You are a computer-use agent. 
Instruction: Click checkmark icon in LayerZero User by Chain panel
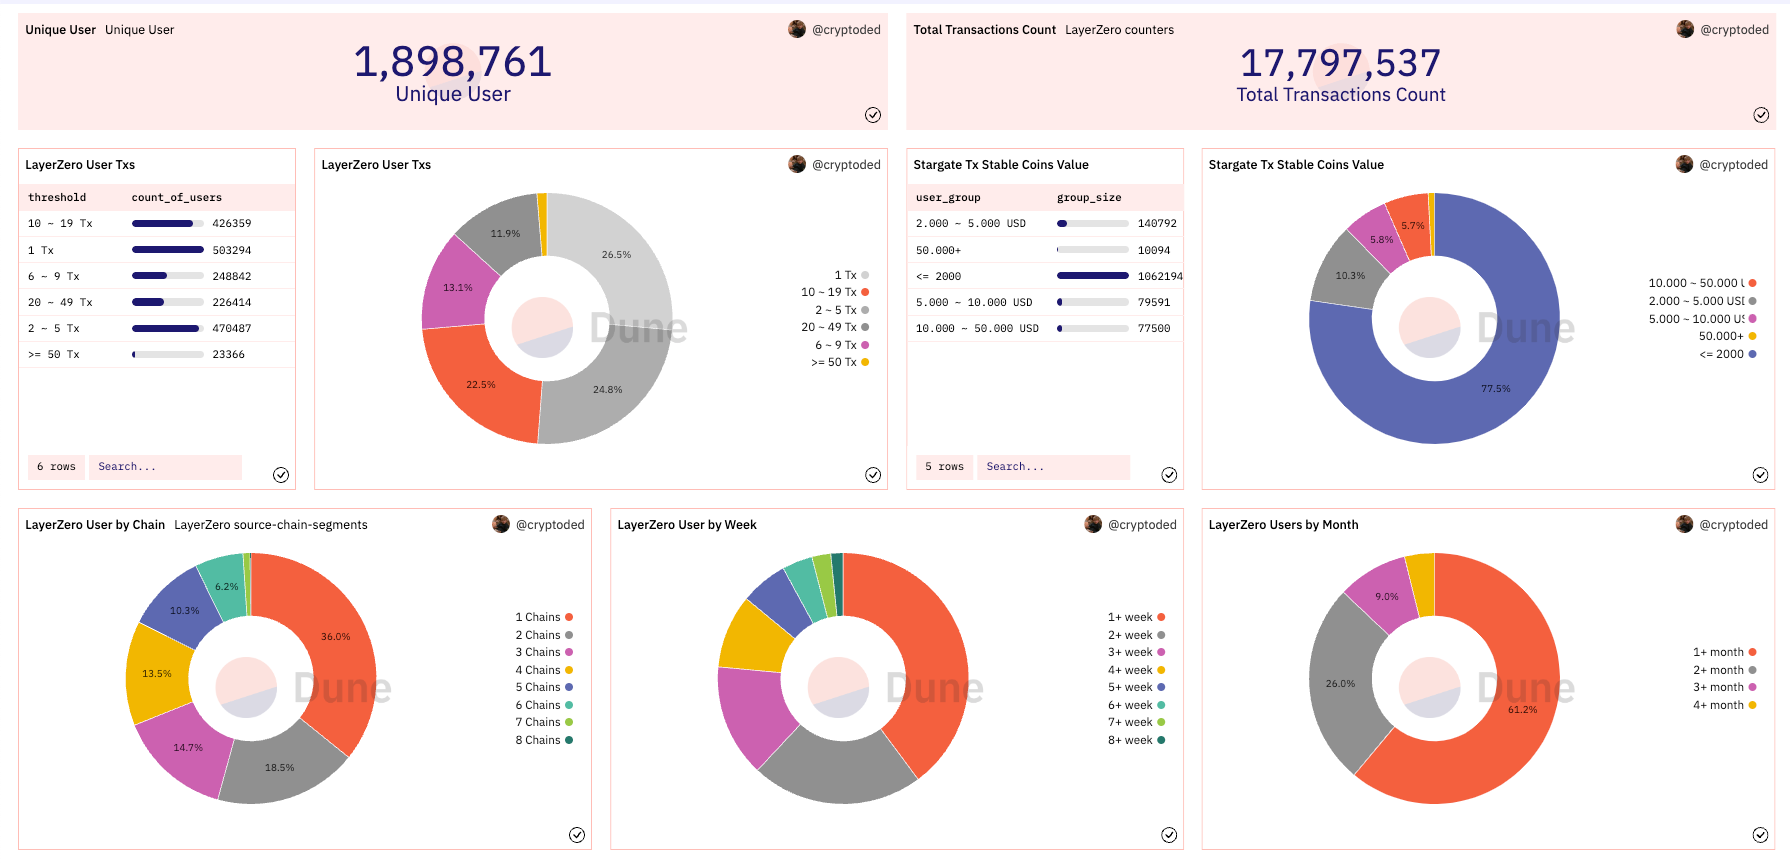point(577,835)
